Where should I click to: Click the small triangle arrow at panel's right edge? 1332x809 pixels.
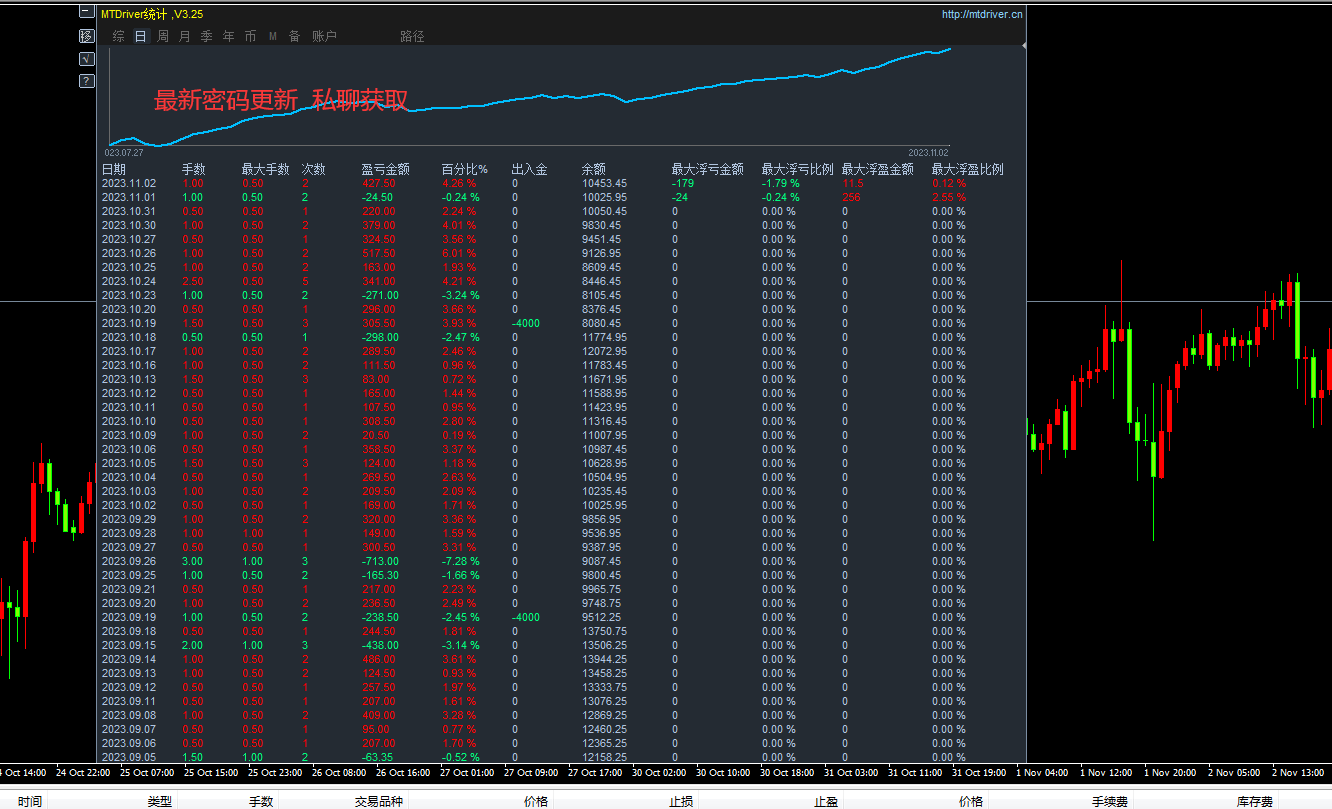(x=1023, y=45)
